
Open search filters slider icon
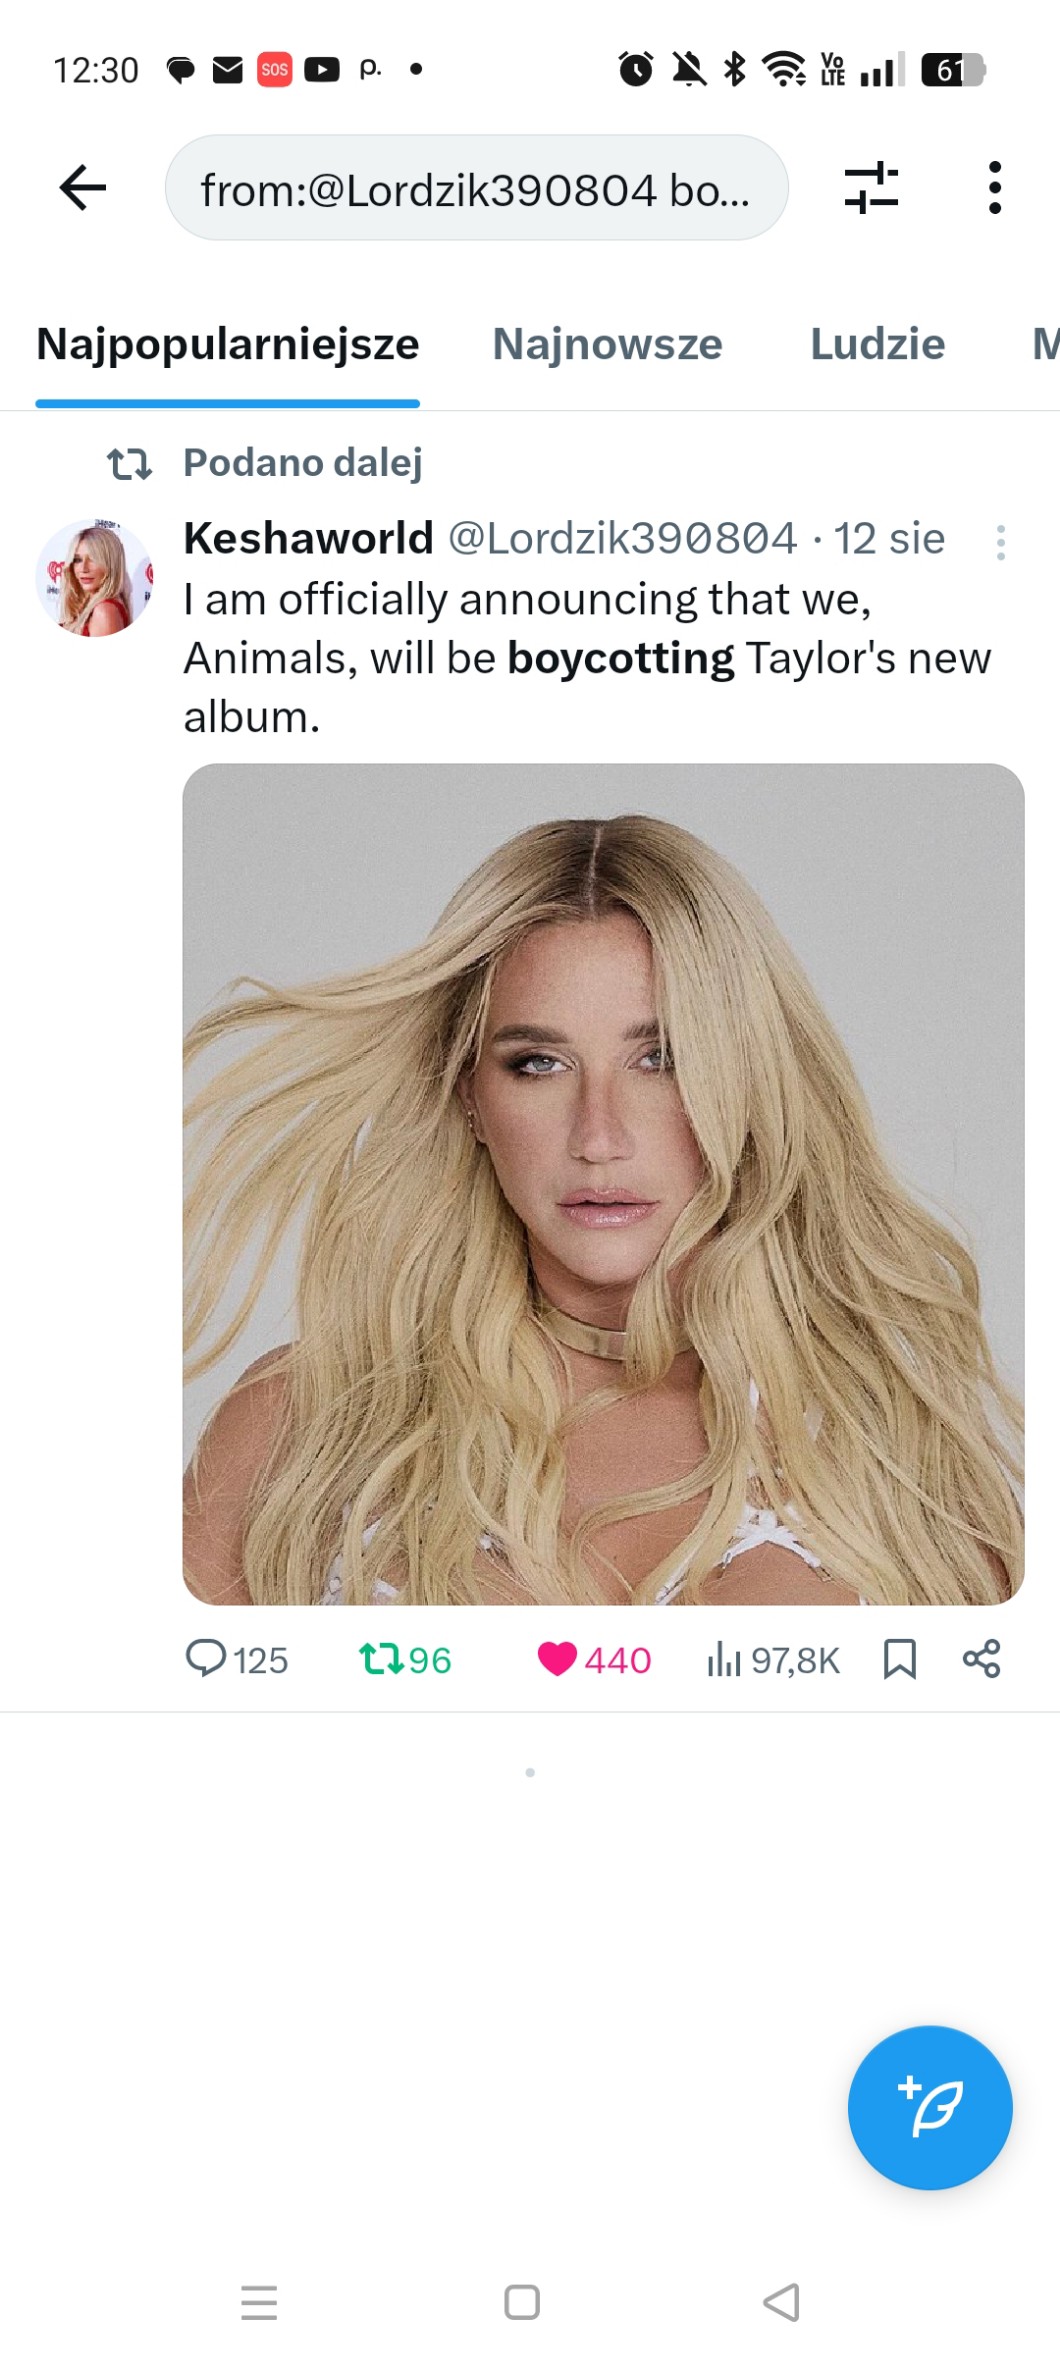[871, 188]
